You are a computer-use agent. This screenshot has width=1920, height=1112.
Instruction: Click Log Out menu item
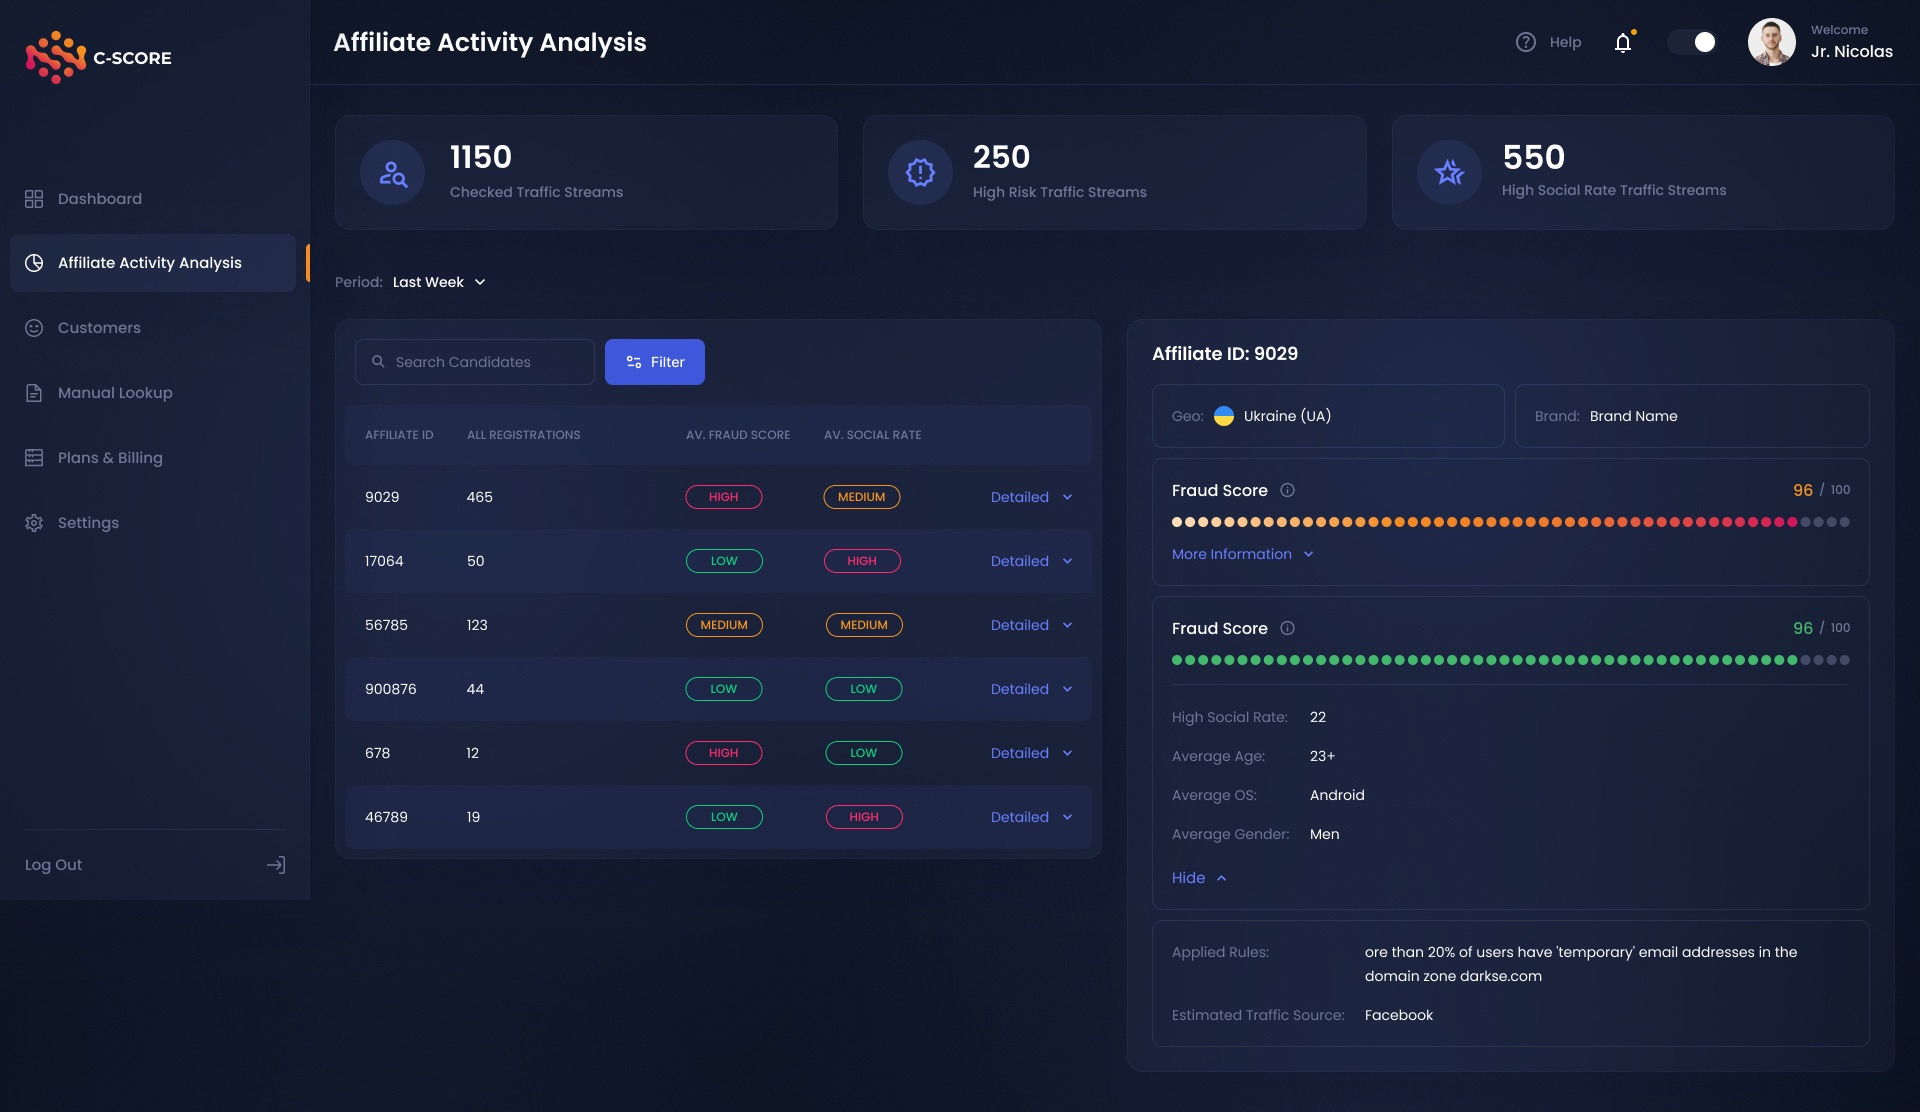[53, 866]
